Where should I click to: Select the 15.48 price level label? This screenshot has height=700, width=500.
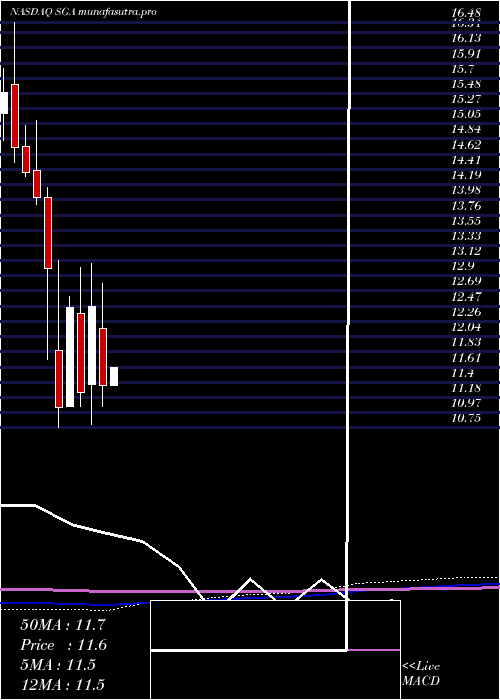466,84
